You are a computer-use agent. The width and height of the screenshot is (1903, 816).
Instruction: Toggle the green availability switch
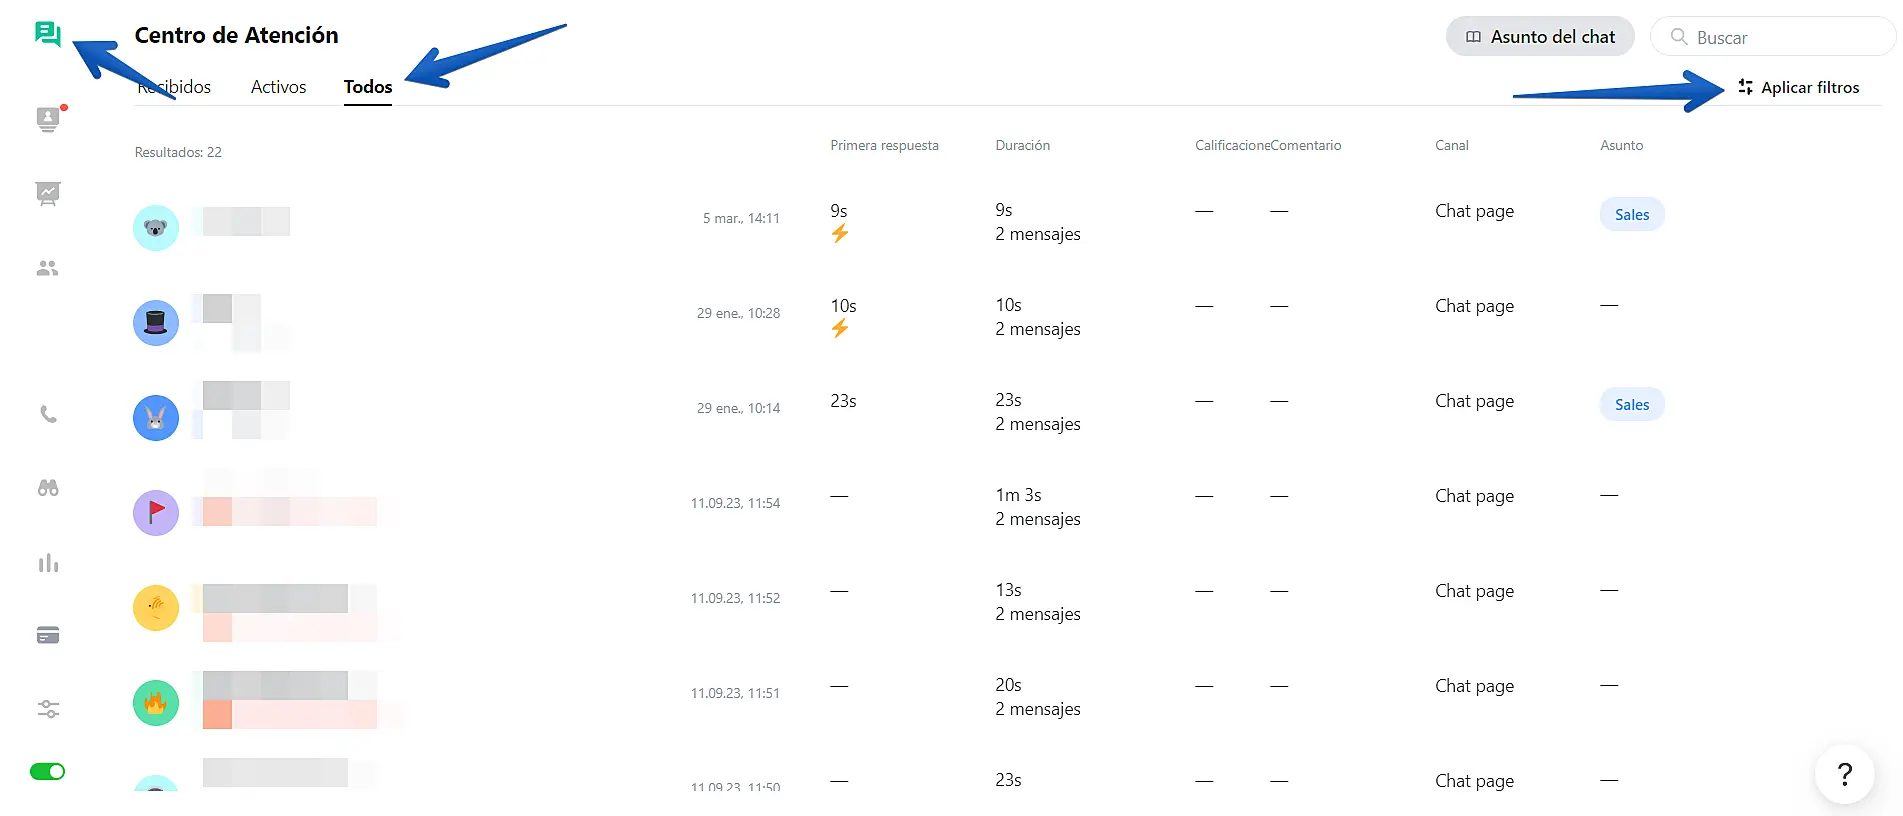click(x=47, y=771)
